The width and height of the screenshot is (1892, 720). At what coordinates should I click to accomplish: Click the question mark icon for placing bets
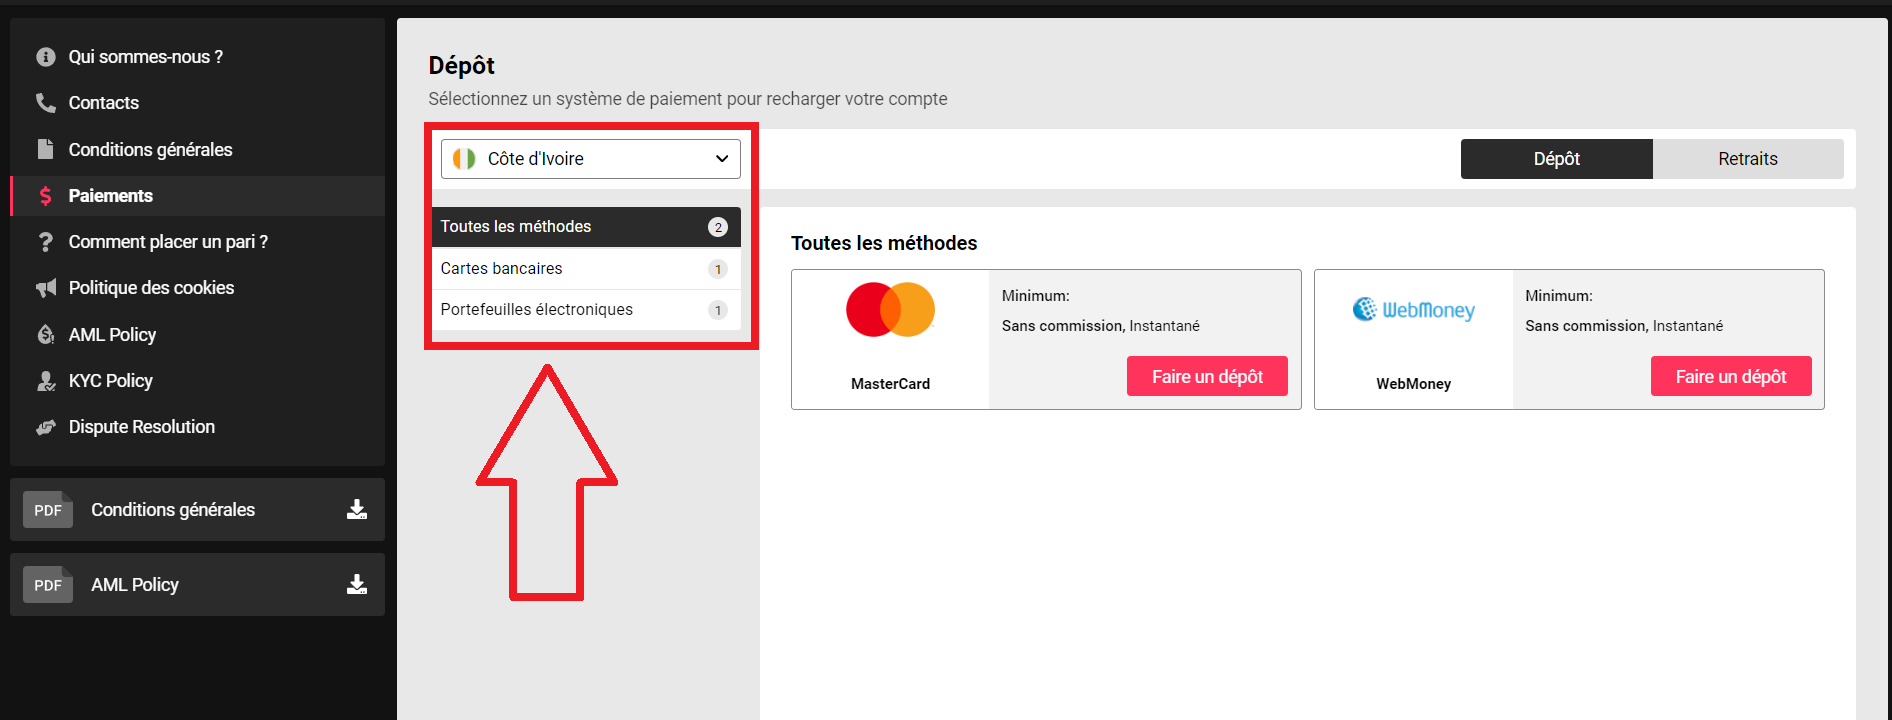(46, 242)
